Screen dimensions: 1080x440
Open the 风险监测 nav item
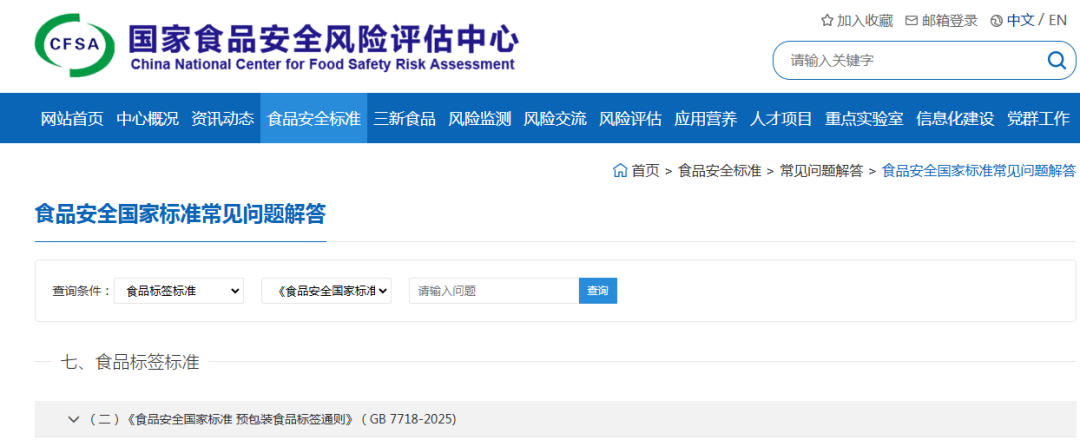click(x=479, y=118)
